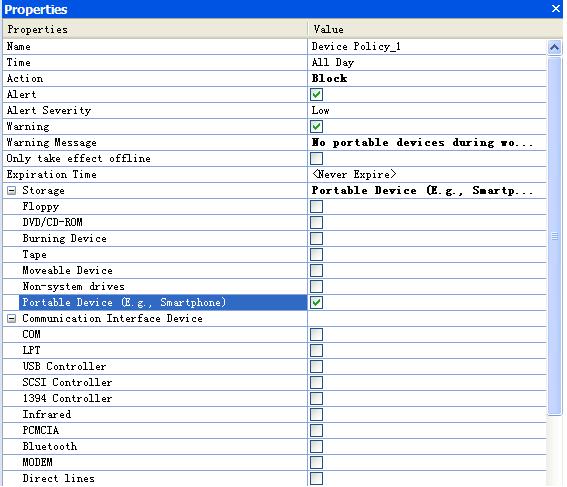Click the vertical scrollbar thumb
Viewport: 567px width, 487px height.
tap(554, 236)
